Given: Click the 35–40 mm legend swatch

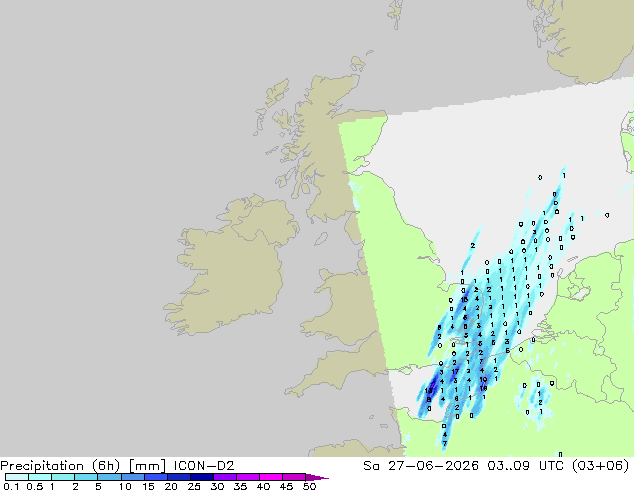Looking at the screenshot, I should click(248, 477).
